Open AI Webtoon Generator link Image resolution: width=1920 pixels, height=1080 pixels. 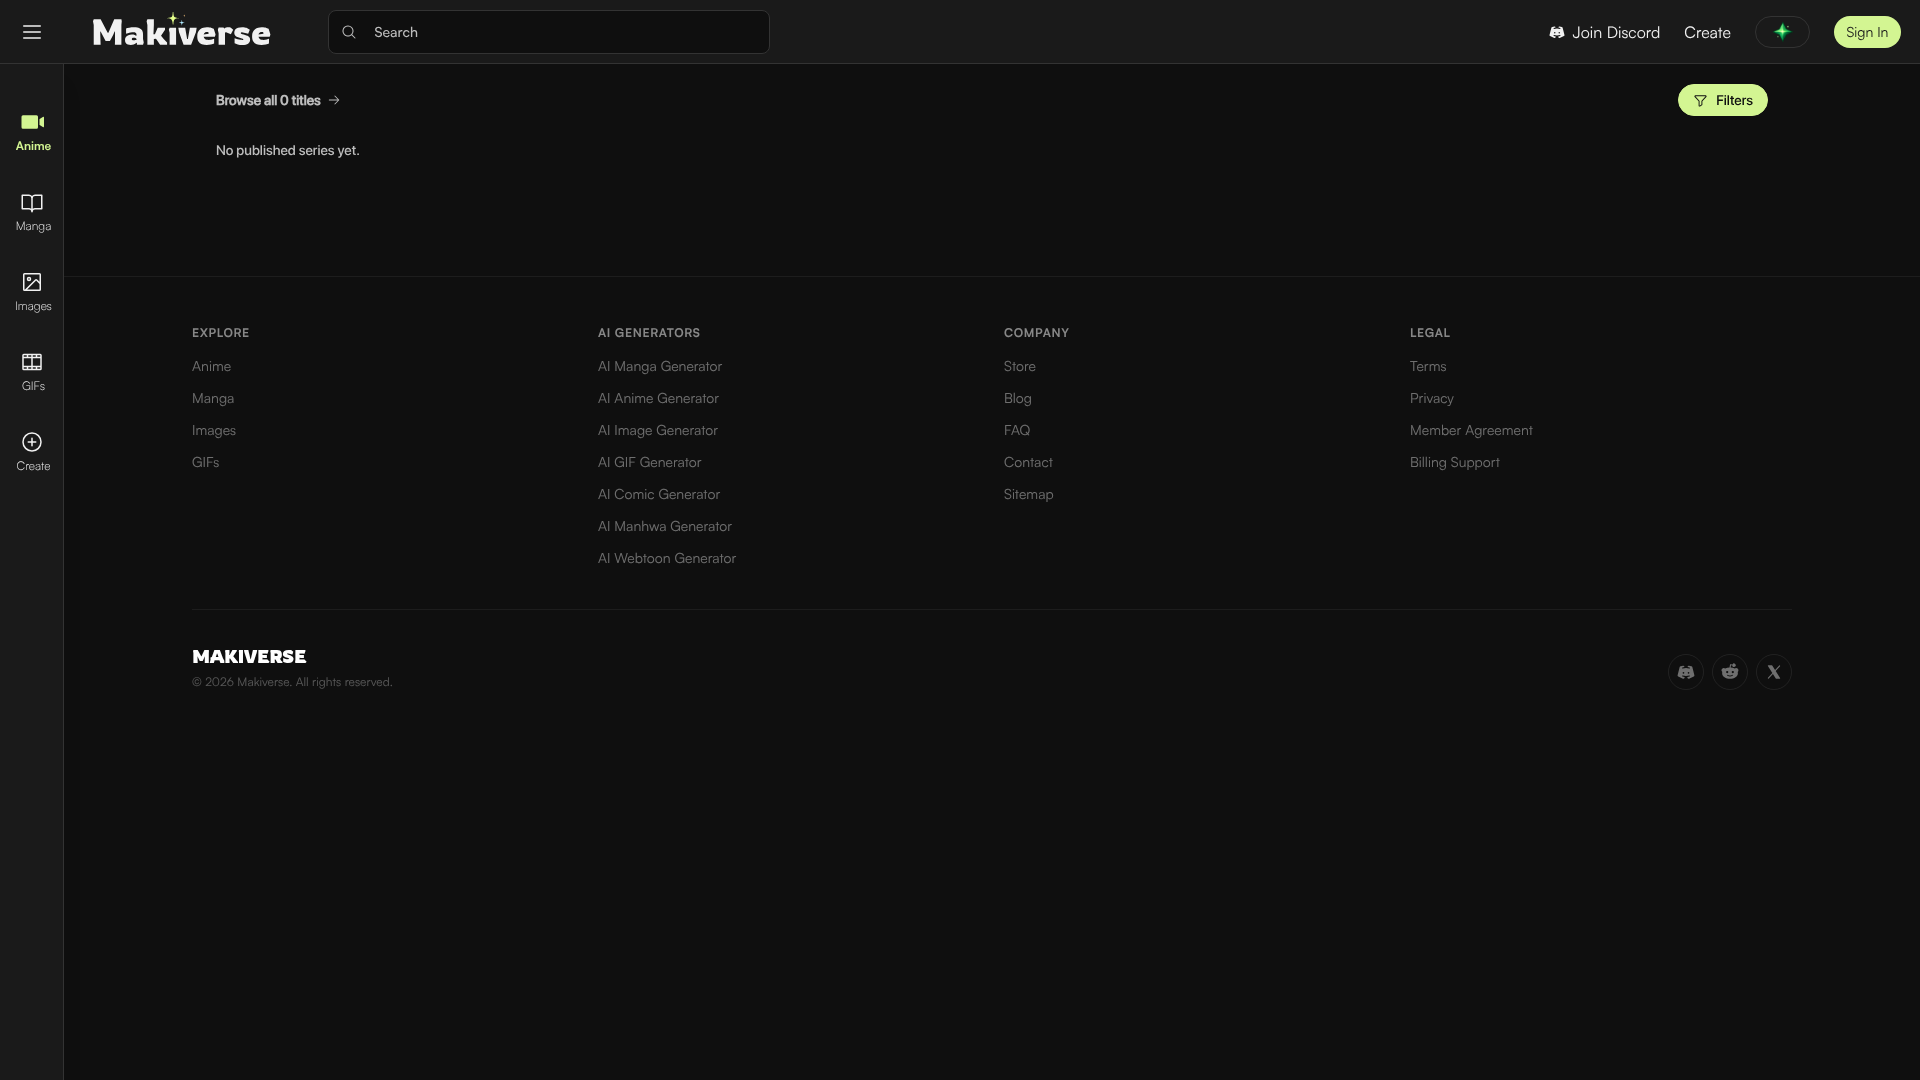[667, 558]
